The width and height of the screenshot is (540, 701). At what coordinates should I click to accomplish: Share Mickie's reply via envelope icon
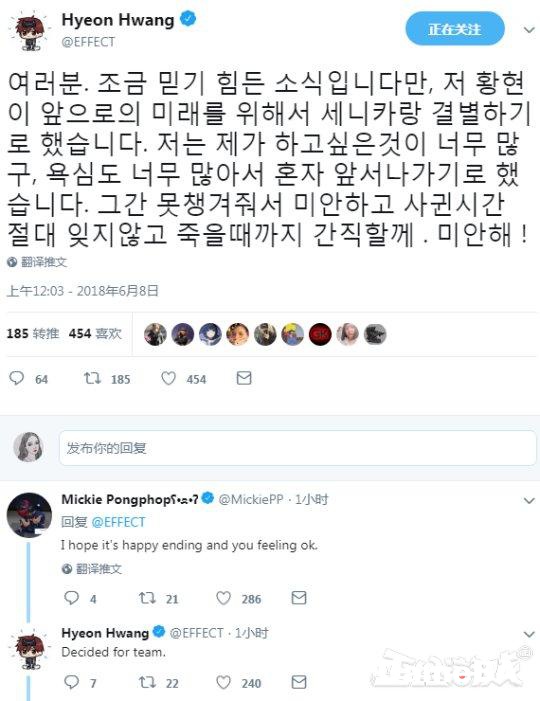299,598
